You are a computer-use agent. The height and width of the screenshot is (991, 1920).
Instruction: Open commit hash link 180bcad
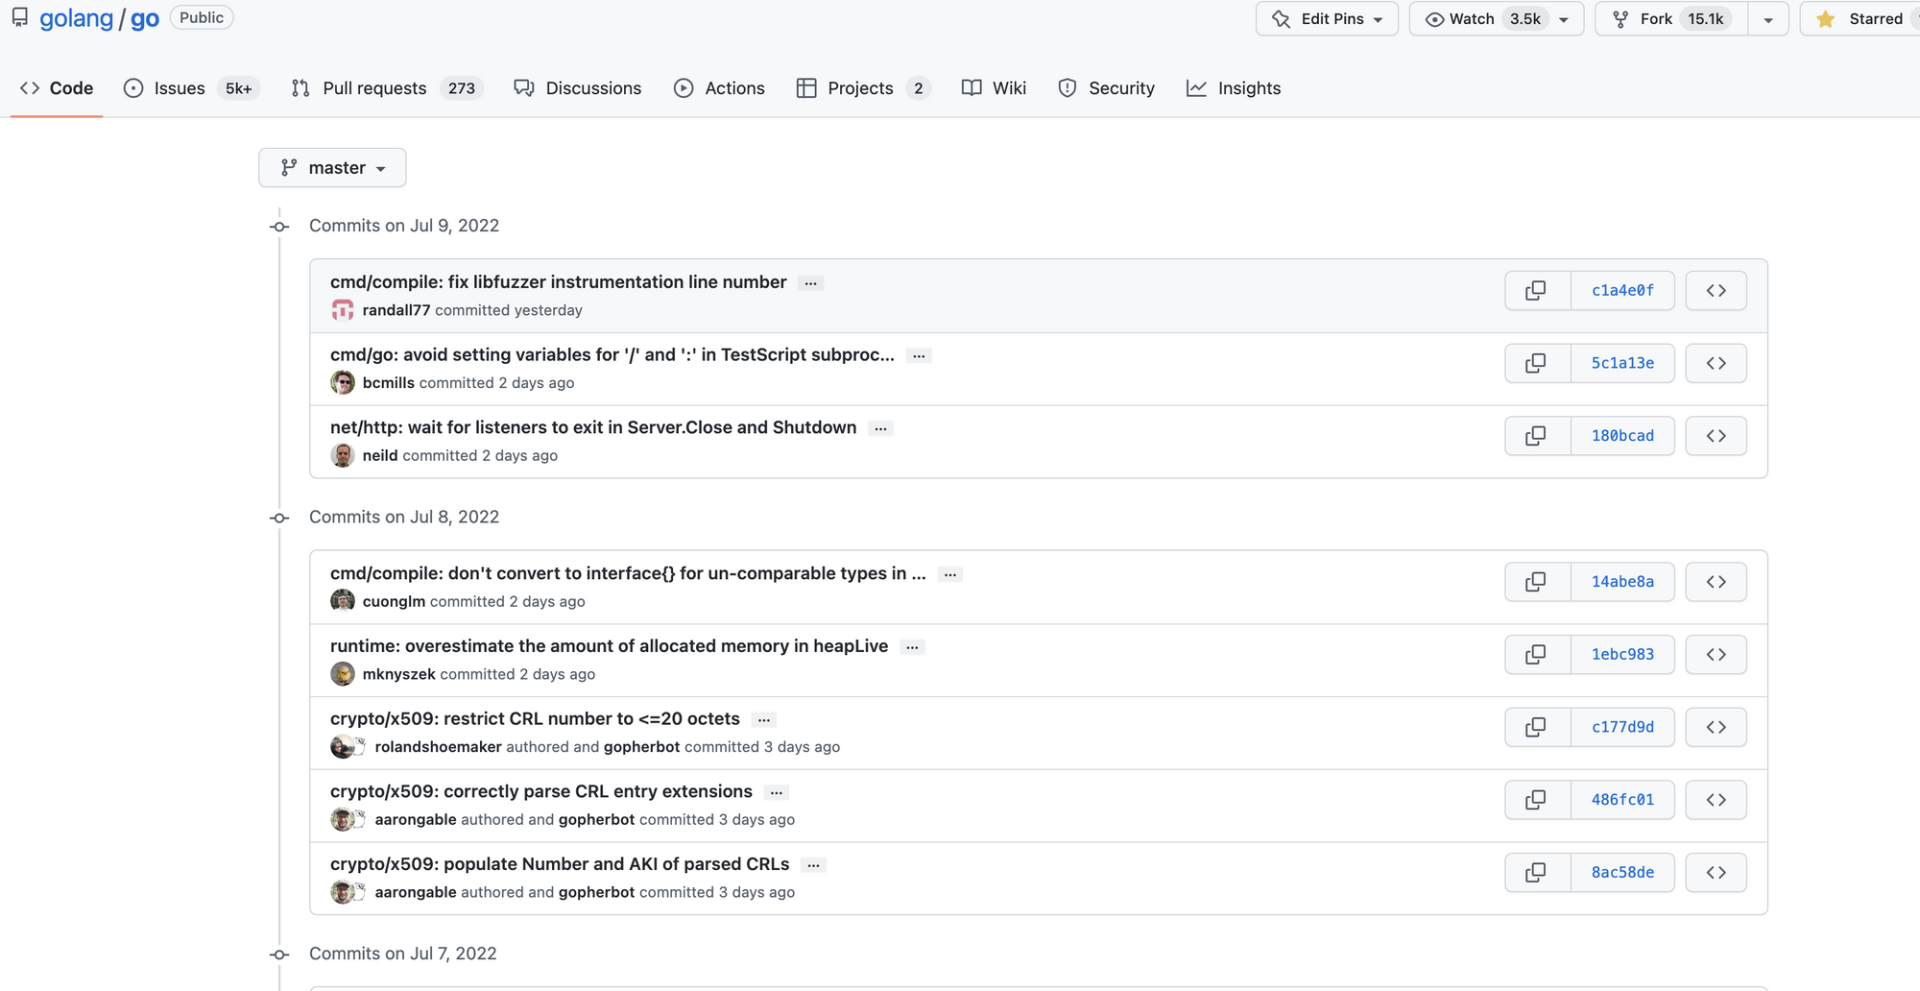click(1622, 436)
